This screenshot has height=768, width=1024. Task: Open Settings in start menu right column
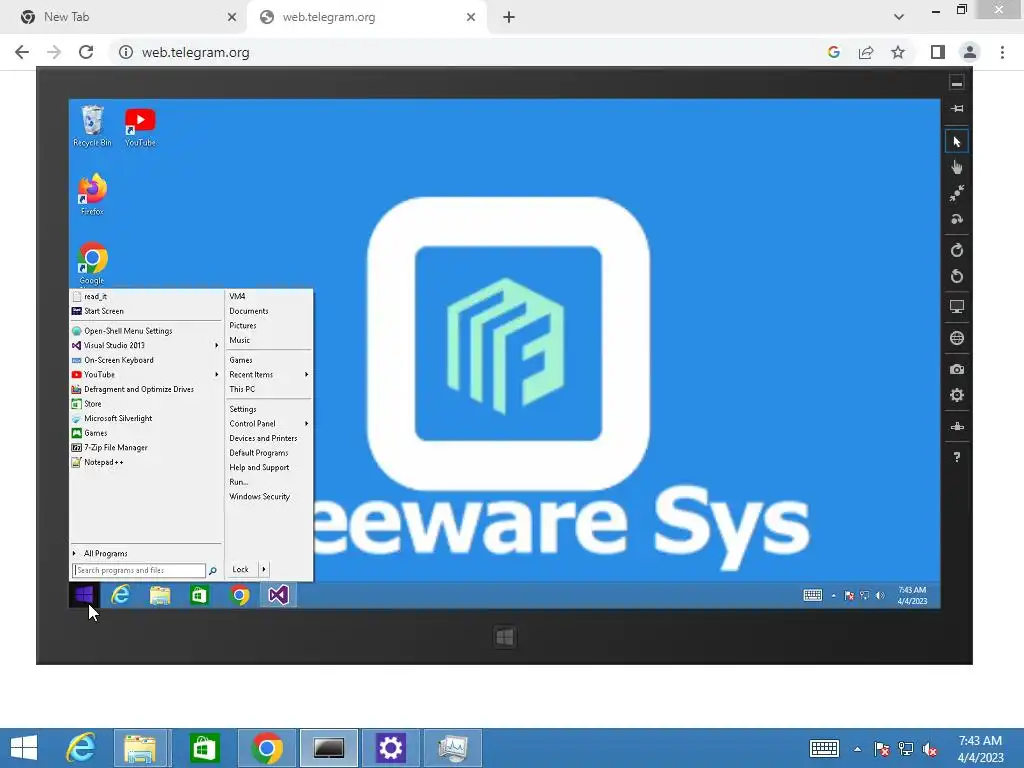click(x=243, y=409)
